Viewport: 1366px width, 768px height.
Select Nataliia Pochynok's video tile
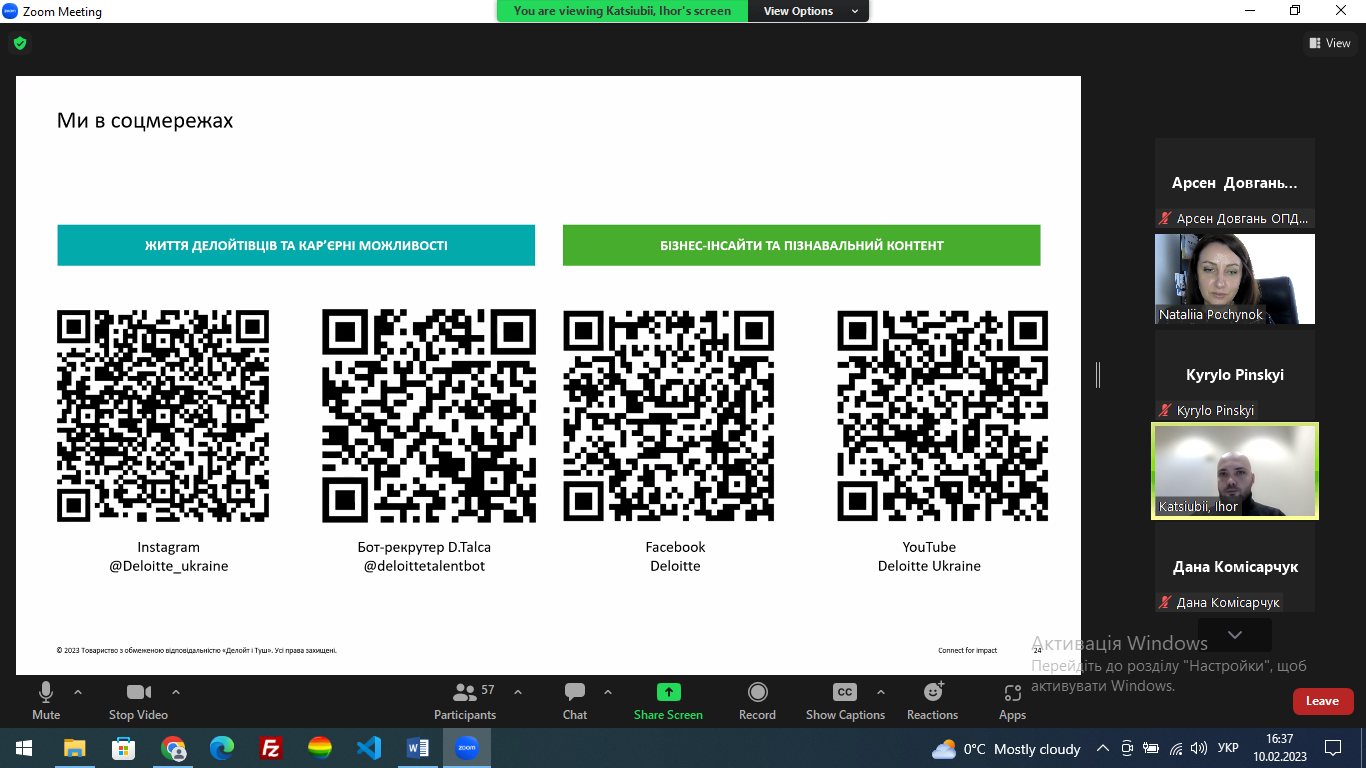pyautogui.click(x=1235, y=279)
